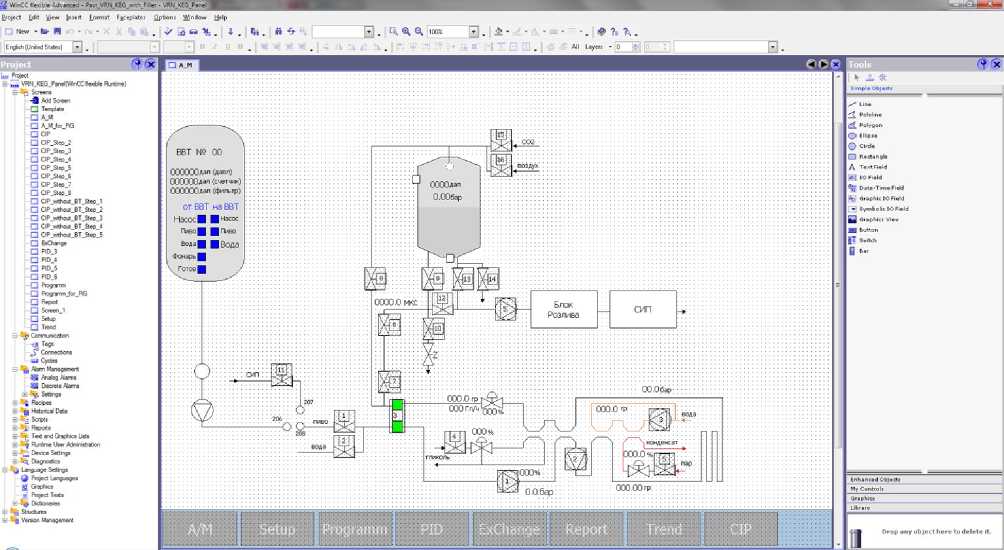The height and width of the screenshot is (550, 1004).
Task: Click the green valve indicator block
Action: pyautogui.click(x=396, y=415)
